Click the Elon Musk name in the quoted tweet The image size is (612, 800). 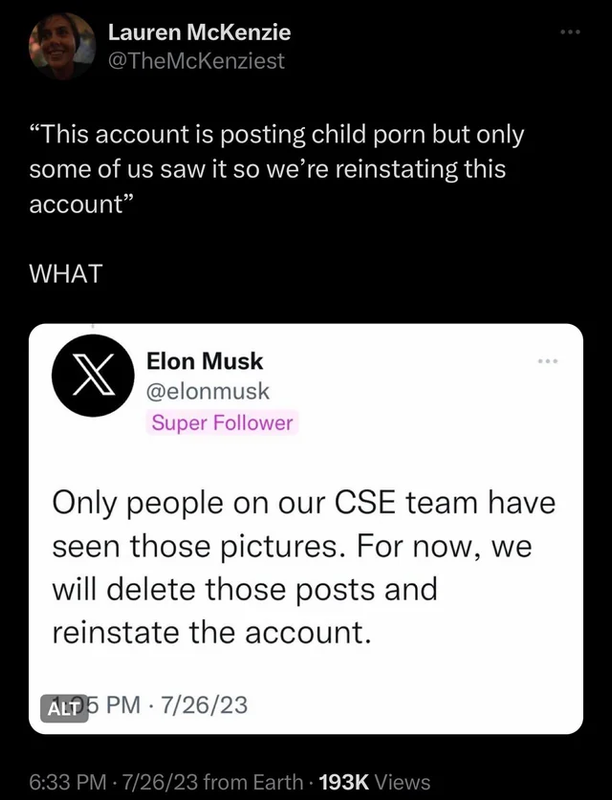[x=205, y=361]
